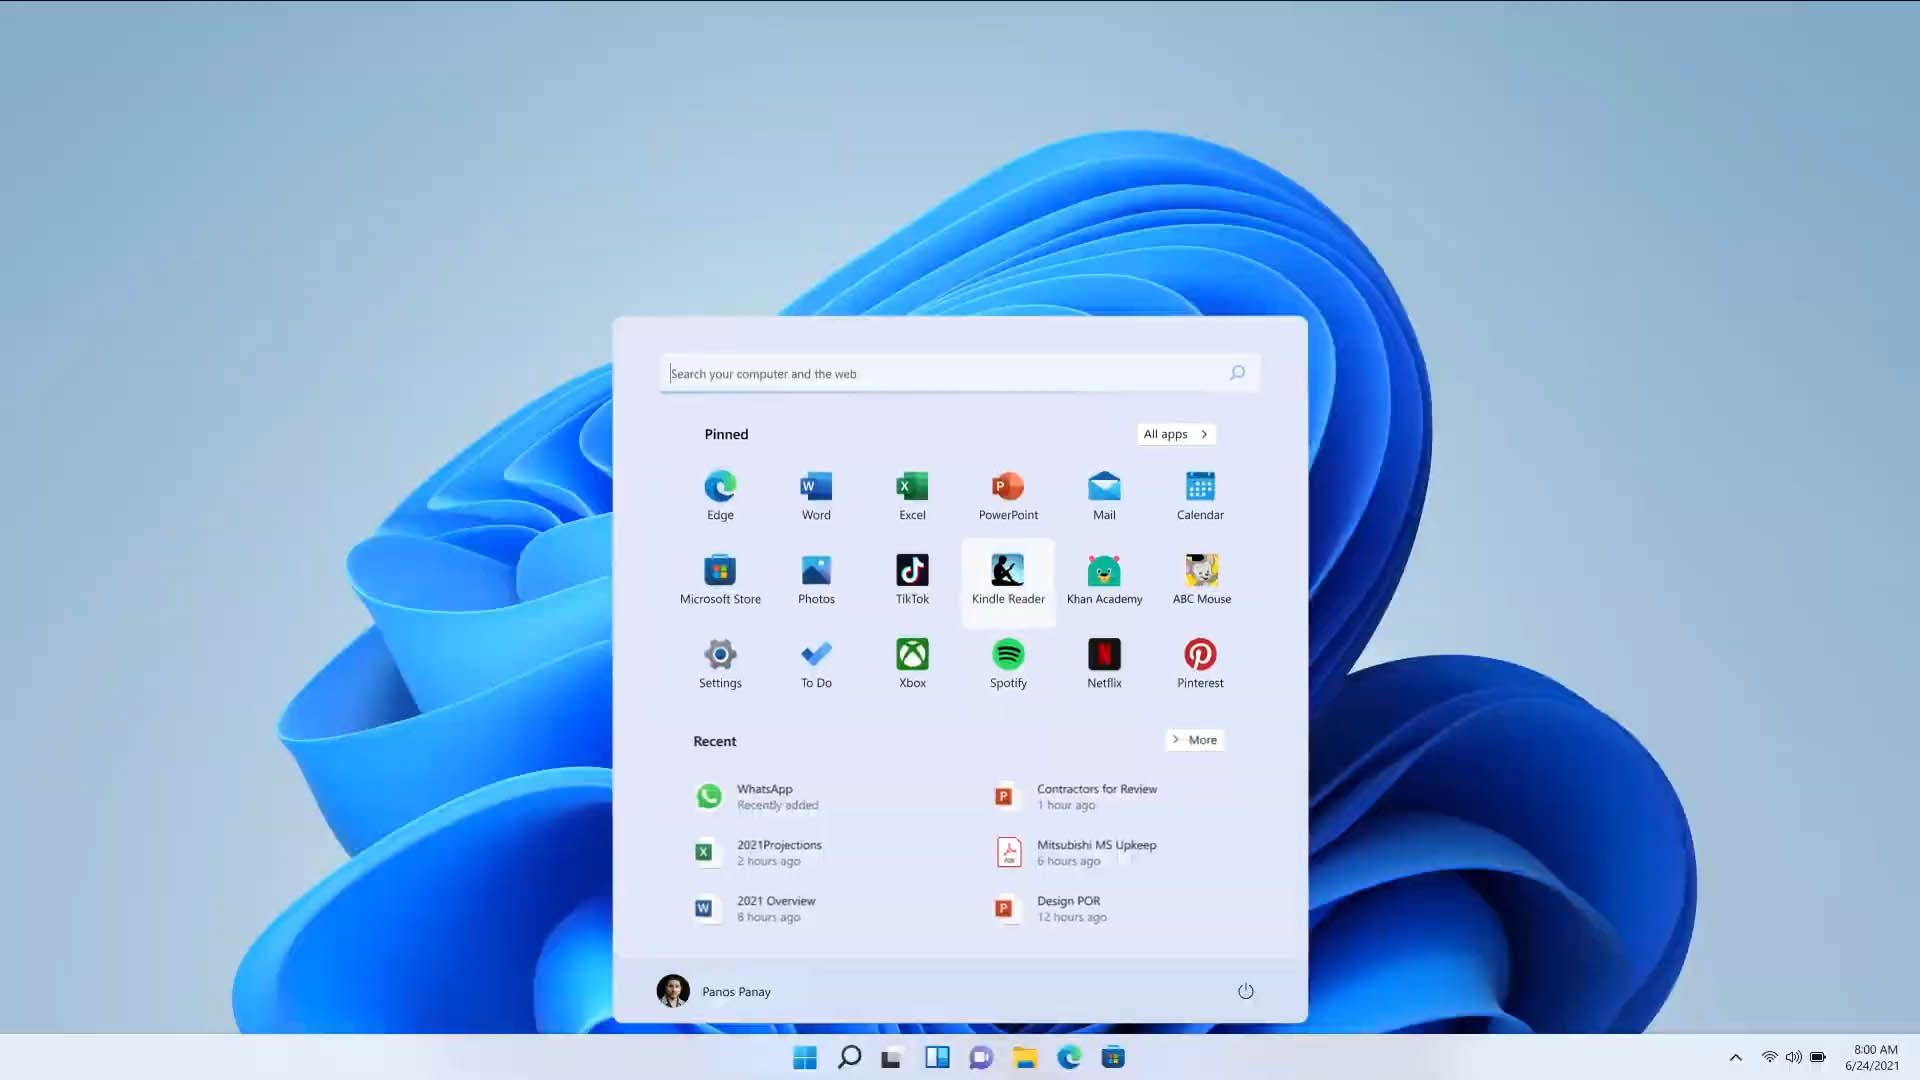Click the search input field
Image resolution: width=1920 pixels, height=1080 pixels.
959,373
